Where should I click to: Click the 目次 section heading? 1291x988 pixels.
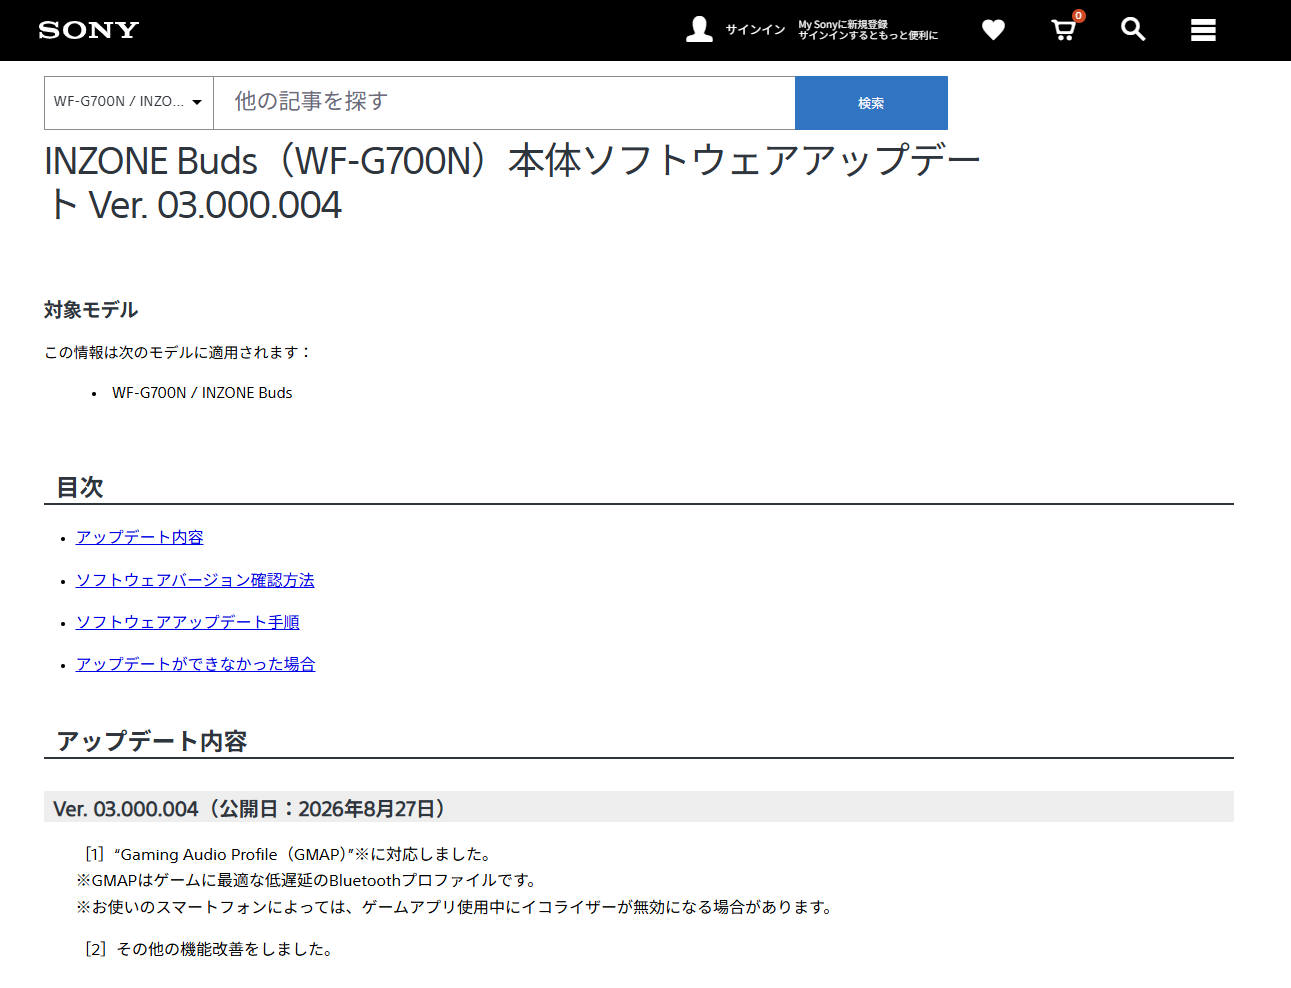coord(80,487)
